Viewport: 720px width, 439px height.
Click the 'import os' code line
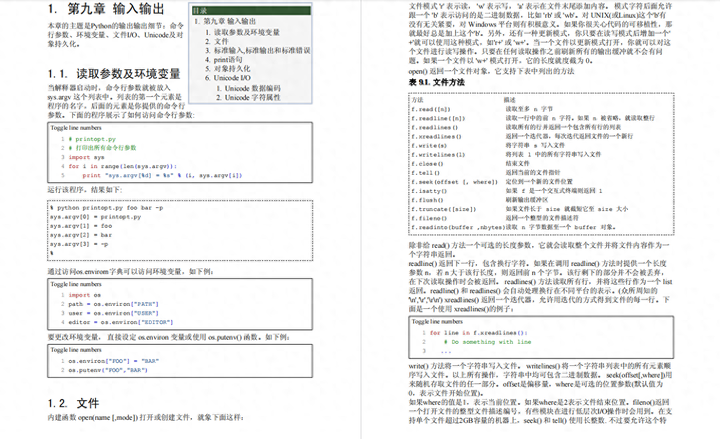(x=84, y=295)
